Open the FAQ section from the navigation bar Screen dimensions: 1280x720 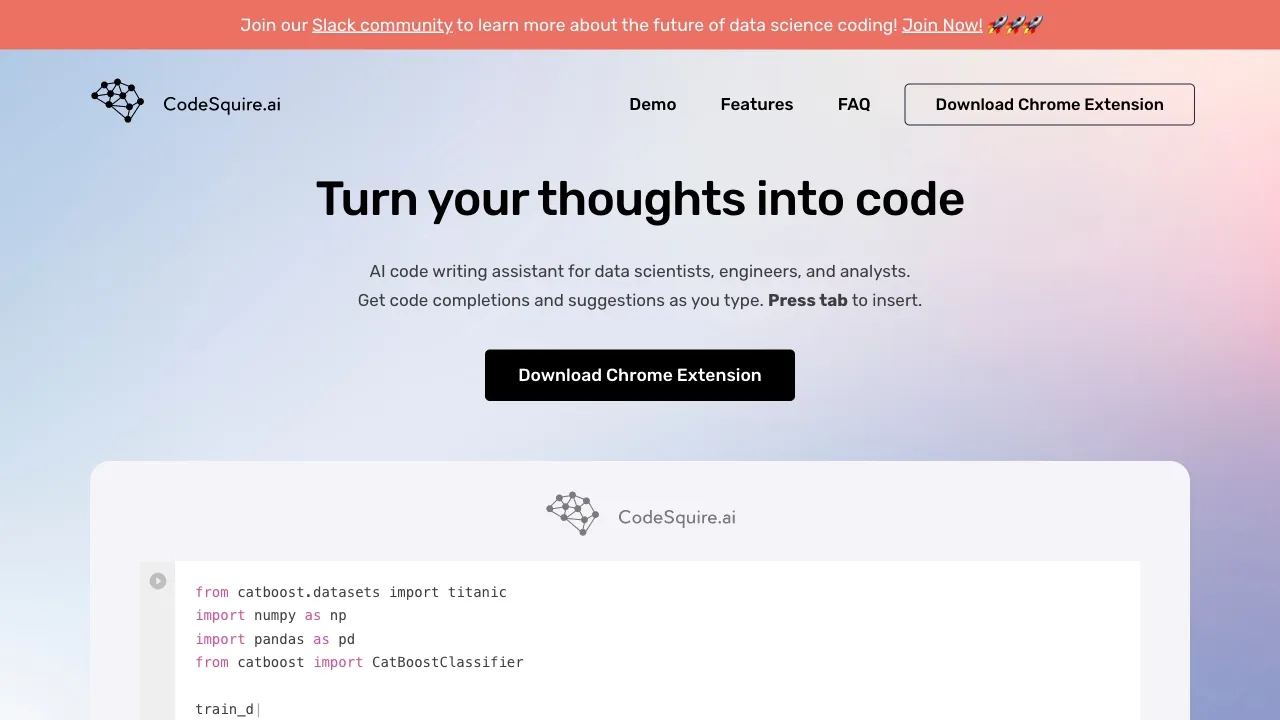[x=854, y=104]
